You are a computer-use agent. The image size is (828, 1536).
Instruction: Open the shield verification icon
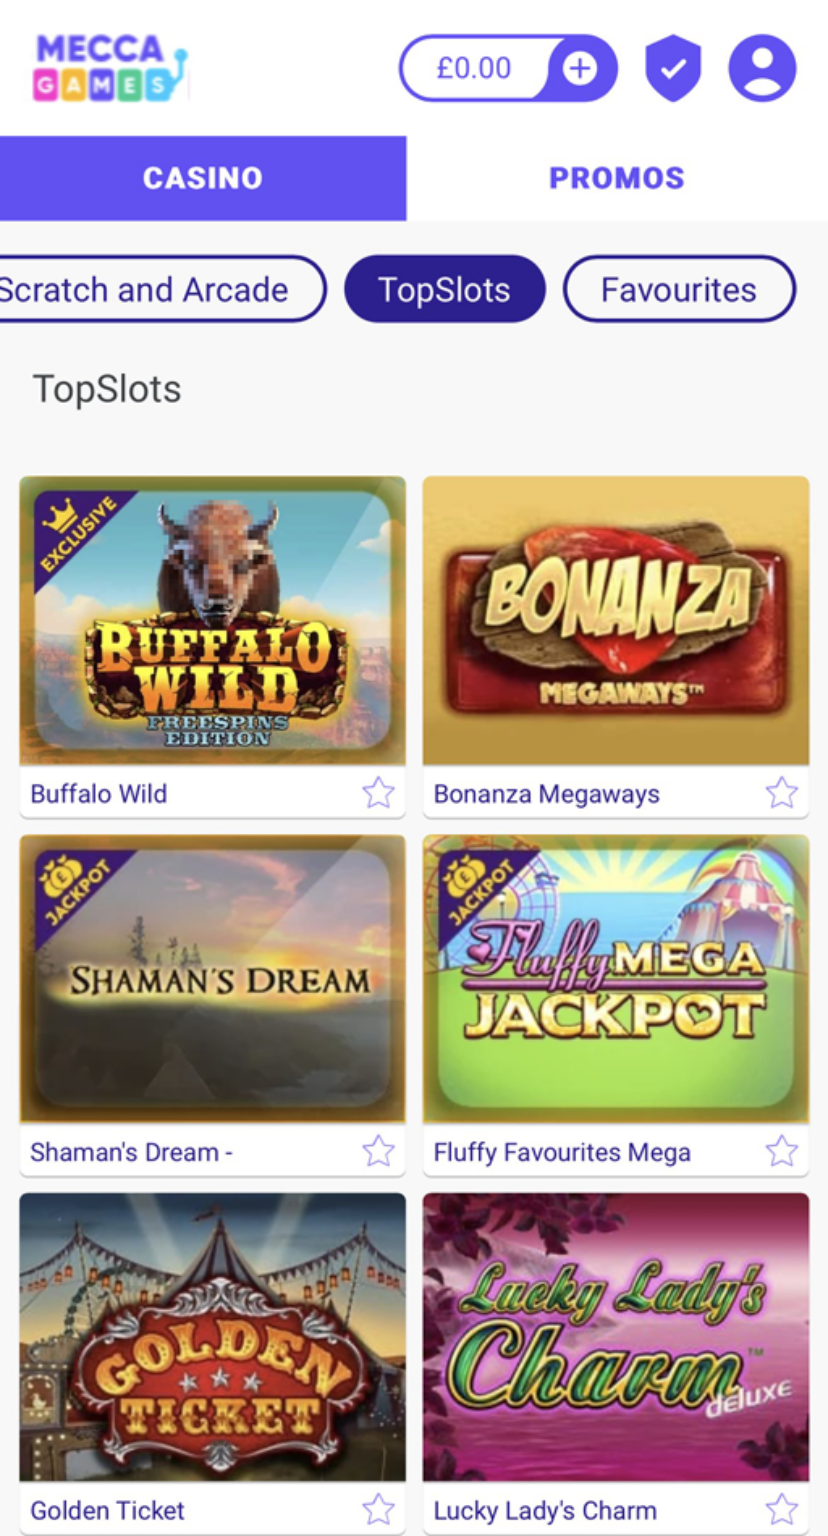[x=673, y=68]
